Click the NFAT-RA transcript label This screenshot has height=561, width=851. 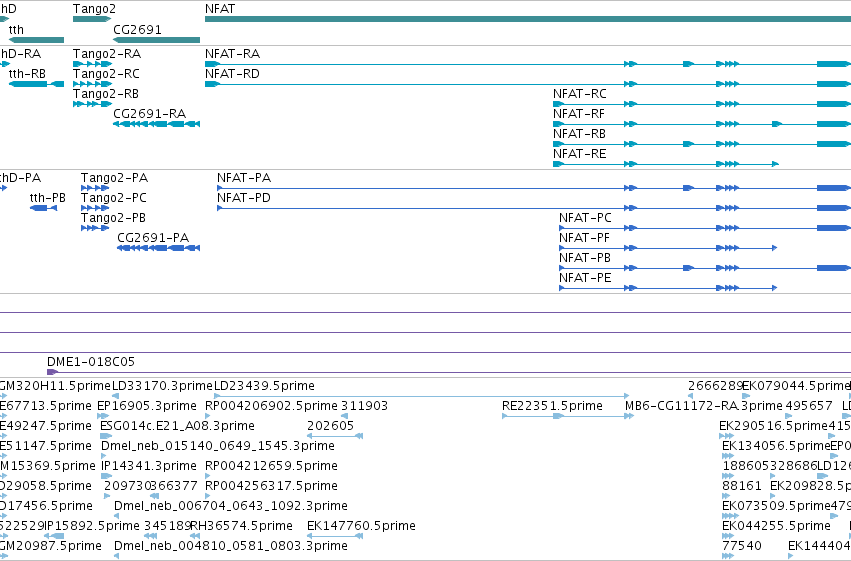click(x=232, y=54)
